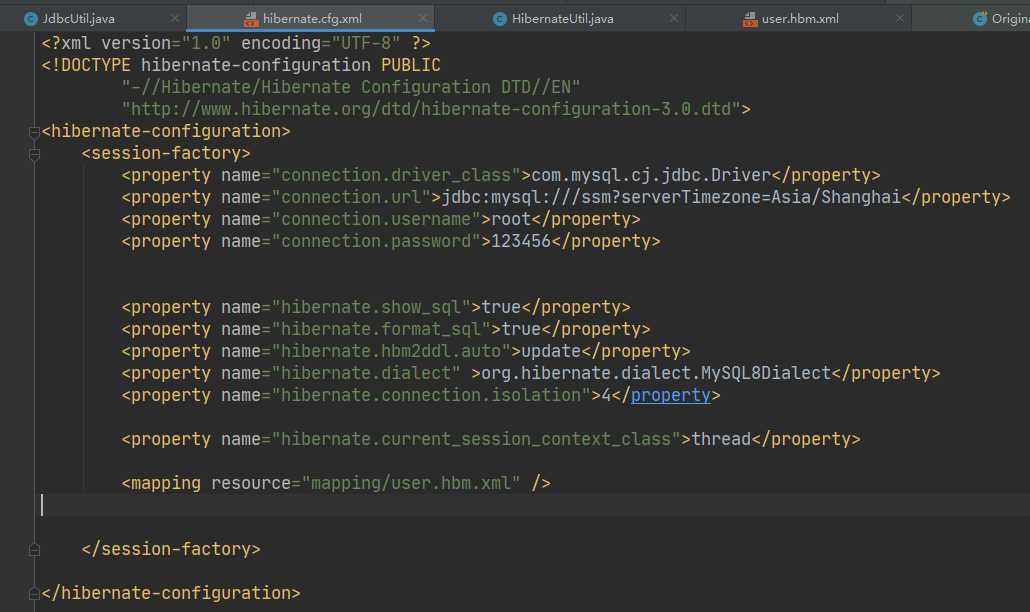The width and height of the screenshot is (1030, 612).
Task: Follow the highlighted closing property tag link
Action: coord(671,395)
